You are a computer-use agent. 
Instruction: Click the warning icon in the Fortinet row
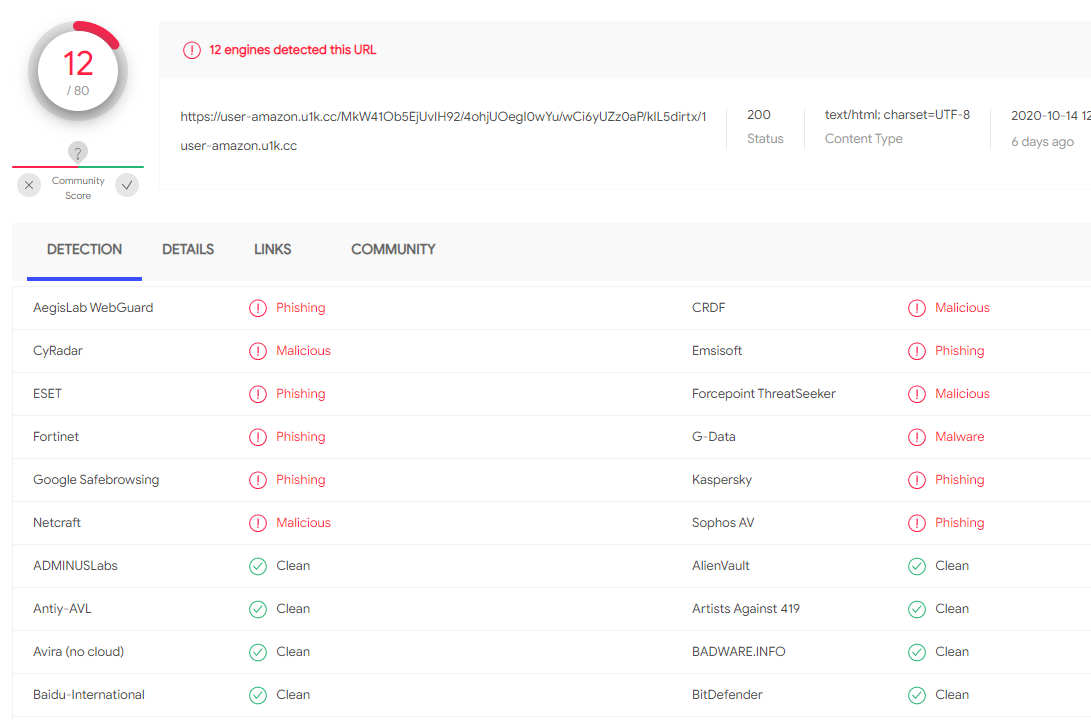[x=258, y=437]
